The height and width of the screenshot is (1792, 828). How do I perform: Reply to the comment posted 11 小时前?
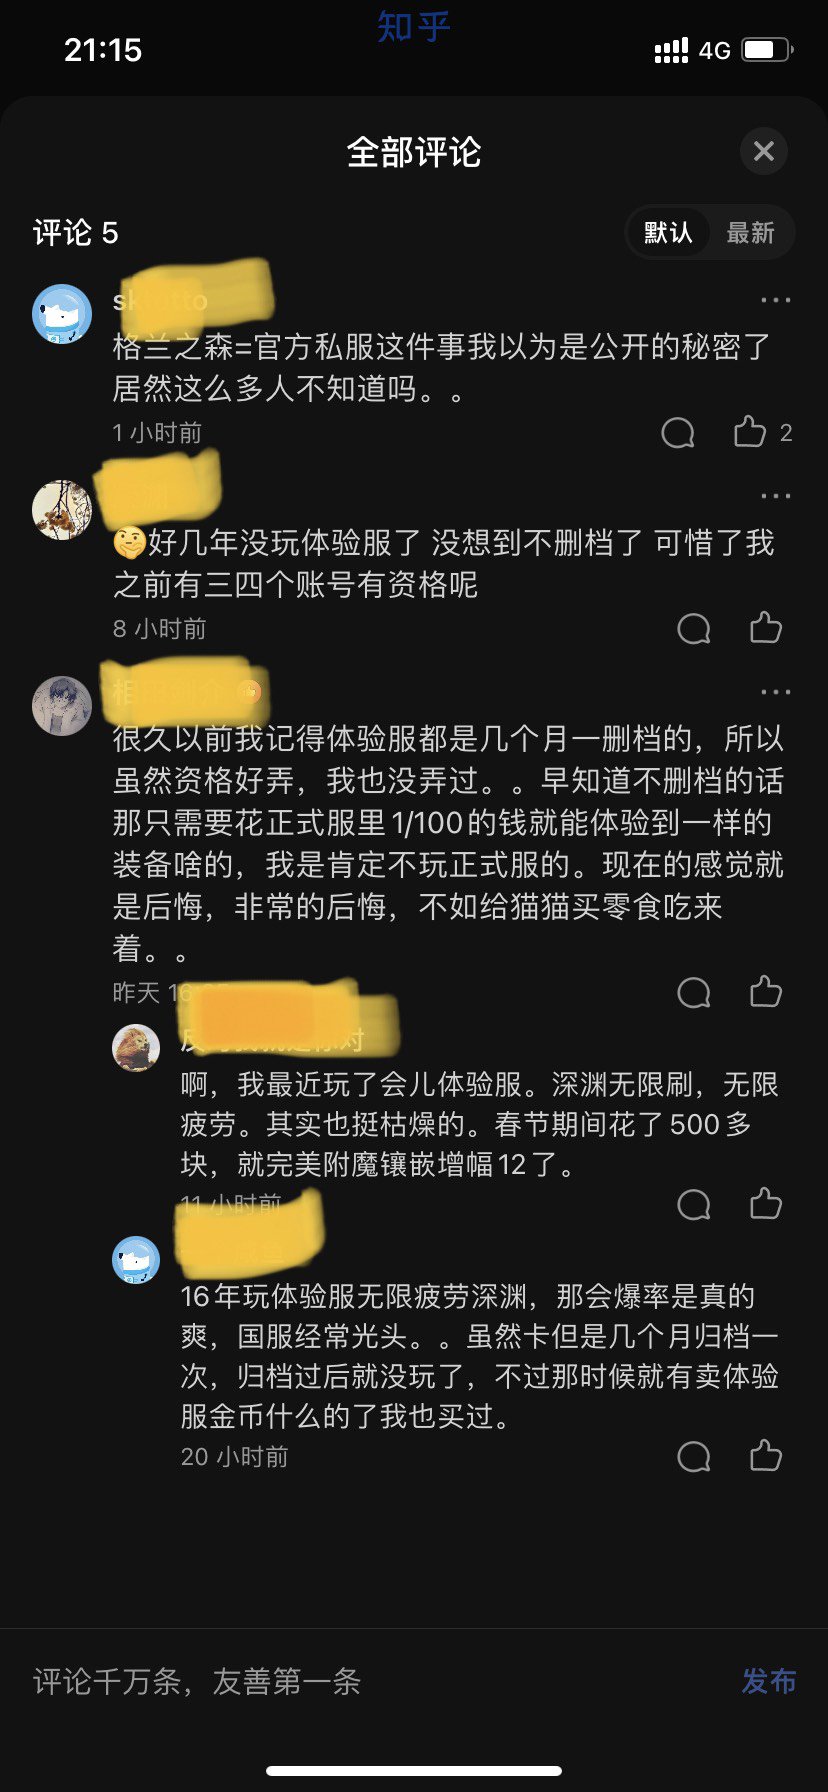coord(694,1205)
